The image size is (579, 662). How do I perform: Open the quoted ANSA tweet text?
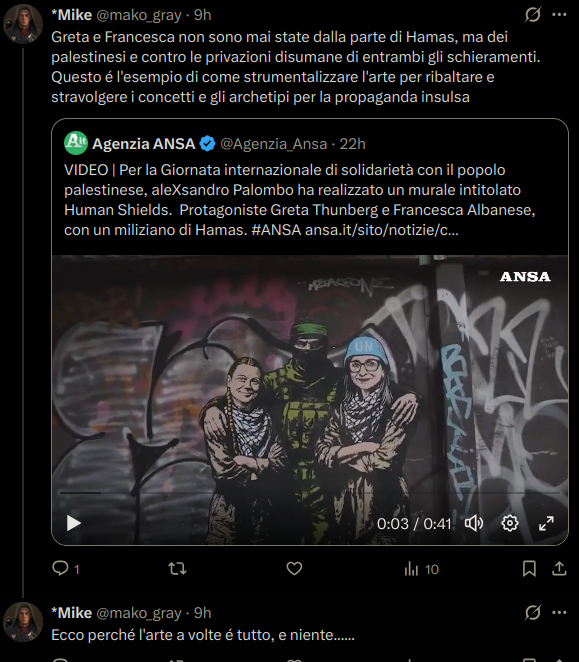tap(299, 200)
